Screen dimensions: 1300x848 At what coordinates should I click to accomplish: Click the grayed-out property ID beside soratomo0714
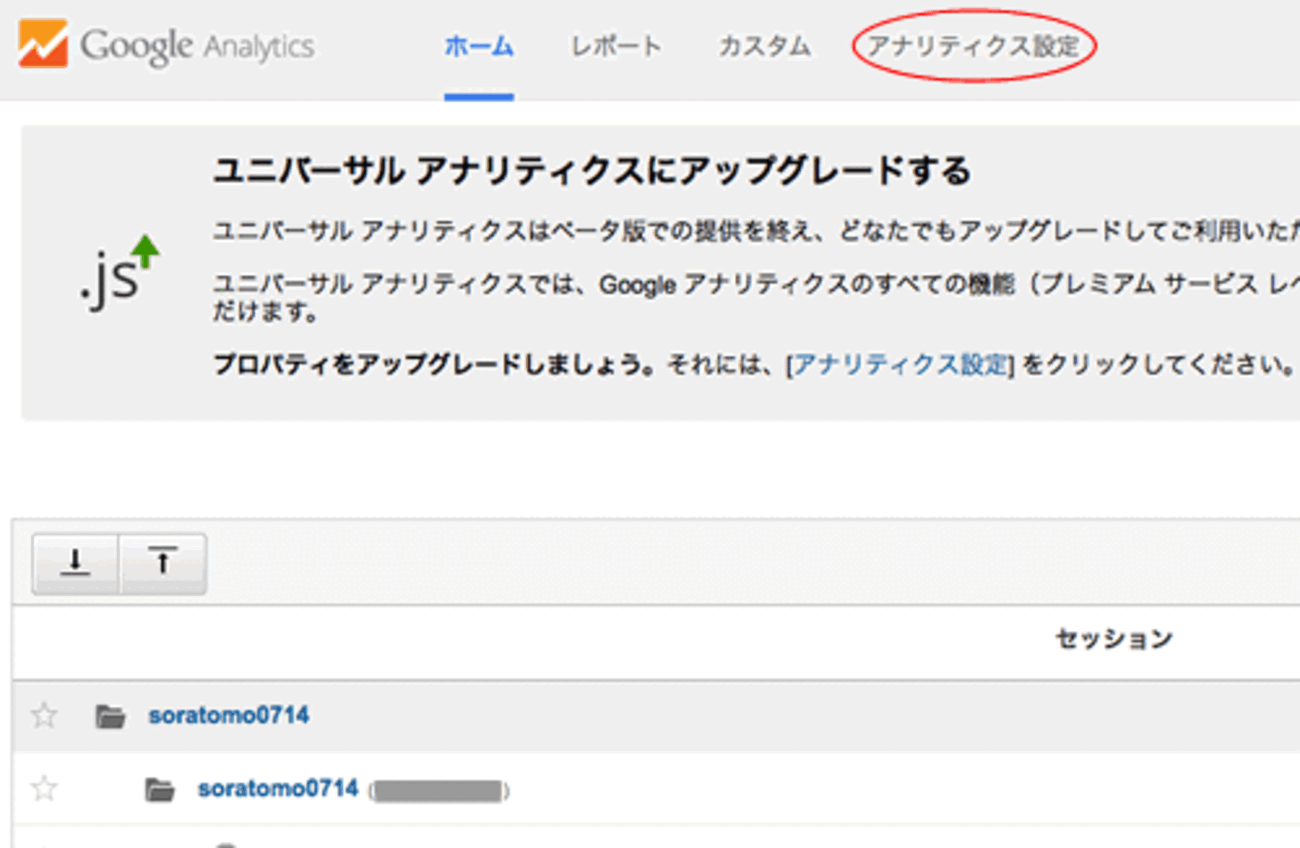point(438,791)
